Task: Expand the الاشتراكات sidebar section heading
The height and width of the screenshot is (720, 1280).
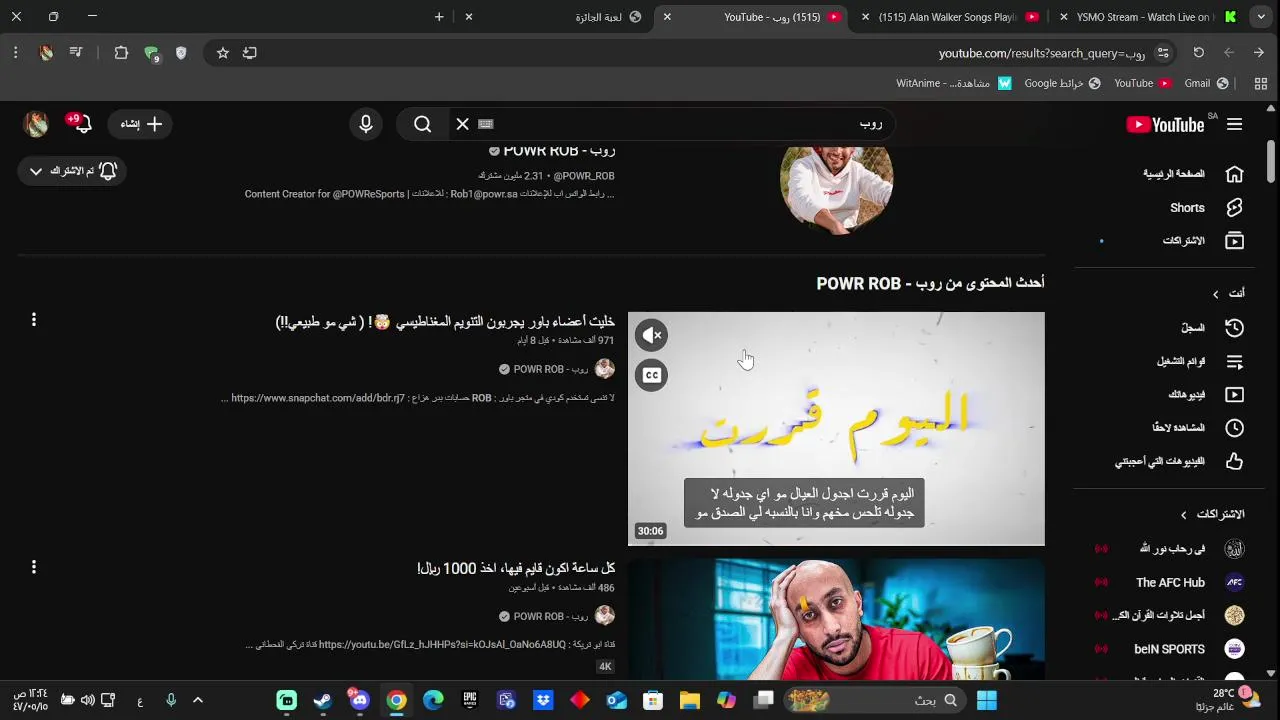Action: click(x=1212, y=515)
